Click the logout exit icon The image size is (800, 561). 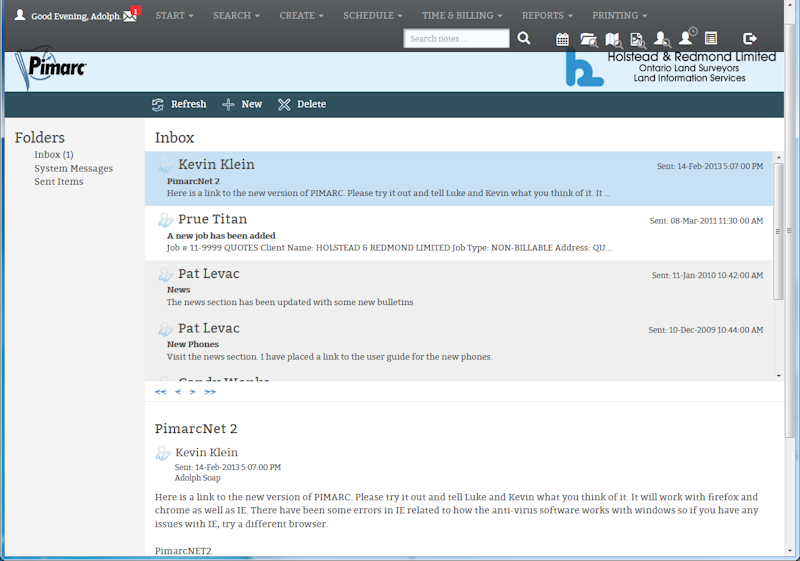tap(750, 38)
